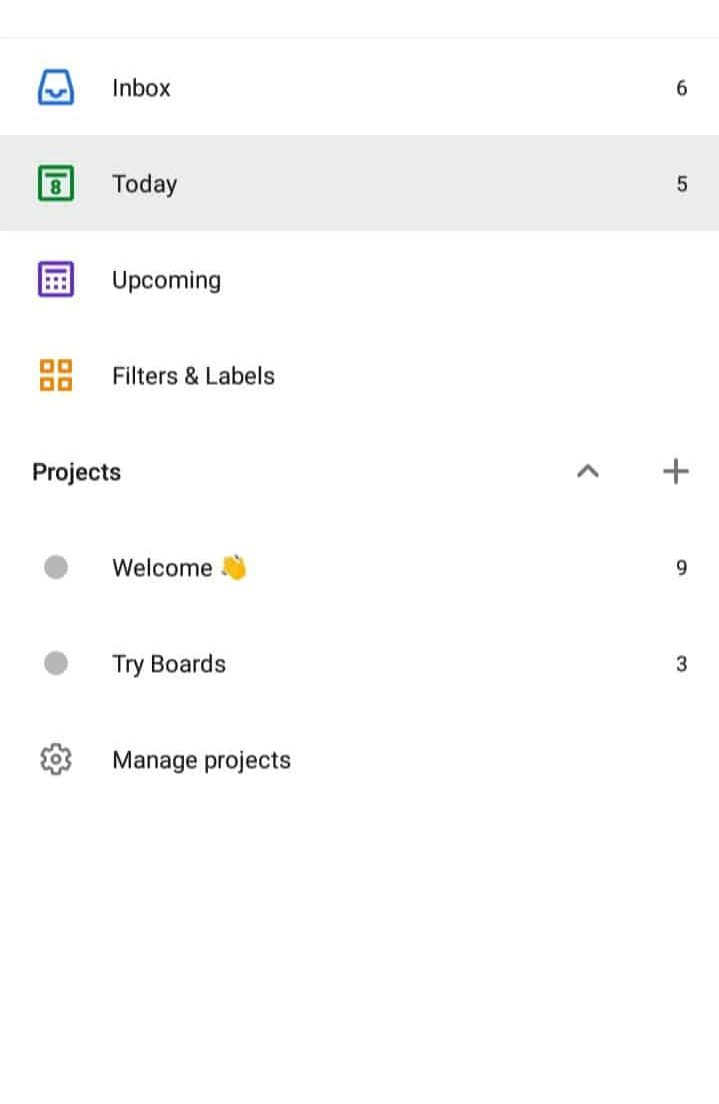Go to the Today view
The width and height of the screenshot is (719, 1104).
click(359, 183)
